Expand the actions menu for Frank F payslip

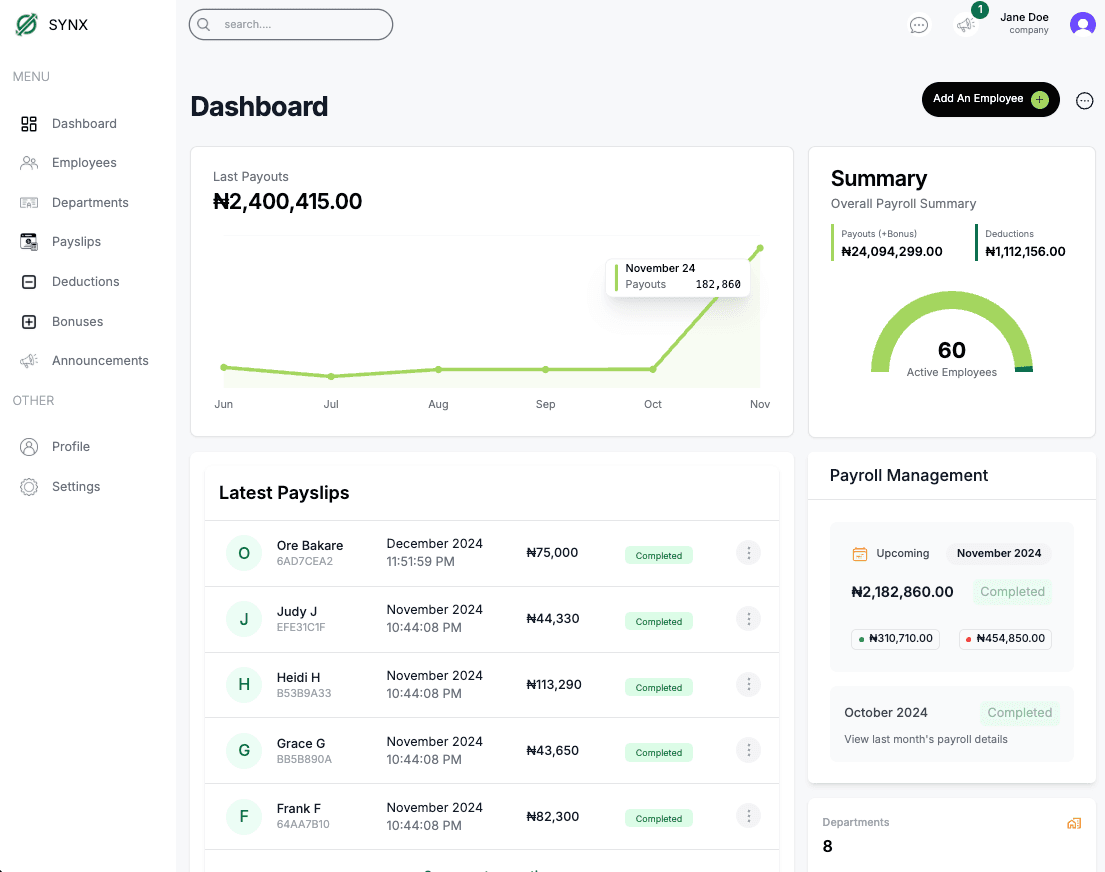click(x=748, y=817)
